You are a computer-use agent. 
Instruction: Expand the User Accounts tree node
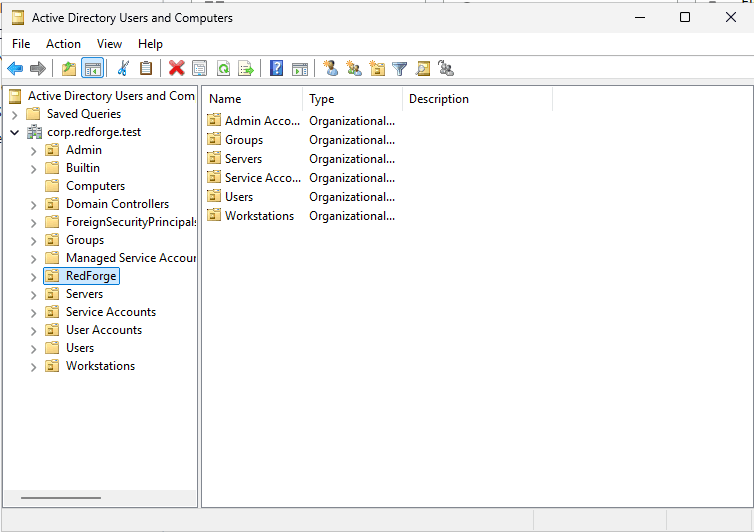33,331
